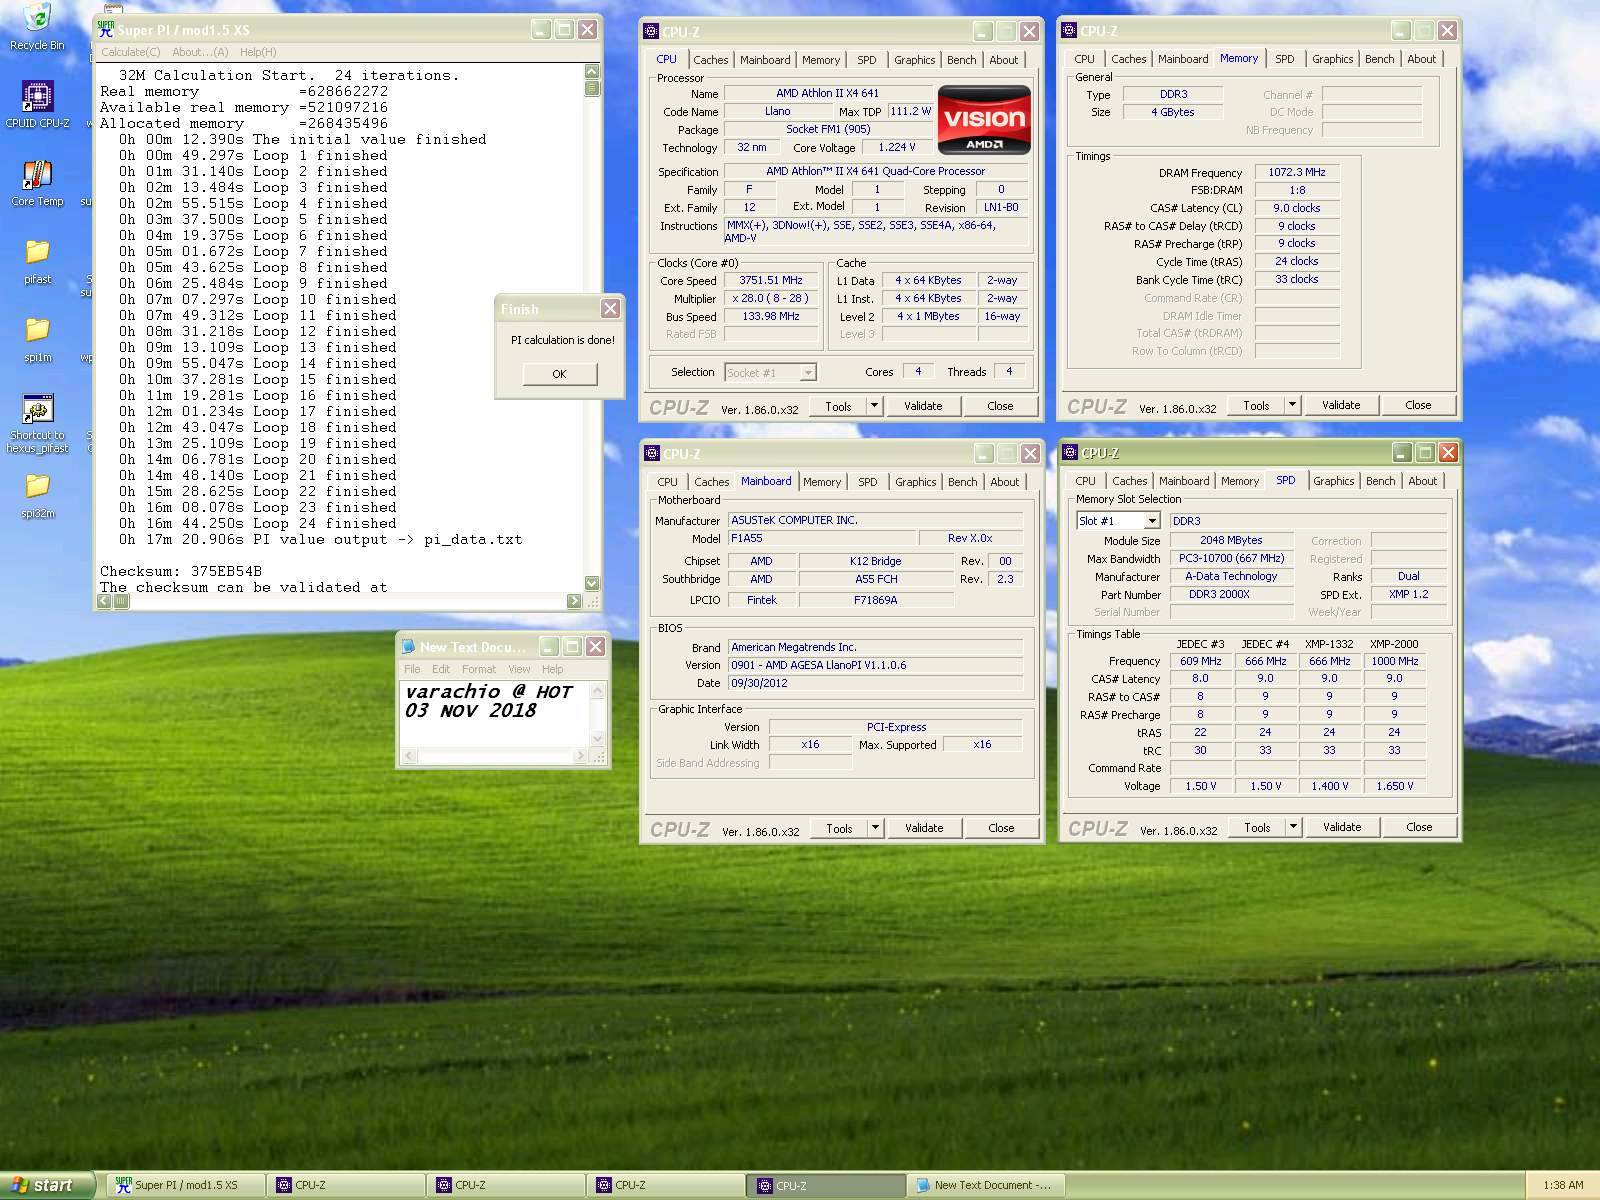Switch to Graphics tab in Mainboard CPU-Z window
This screenshot has height=1200, width=1600.
916,482
